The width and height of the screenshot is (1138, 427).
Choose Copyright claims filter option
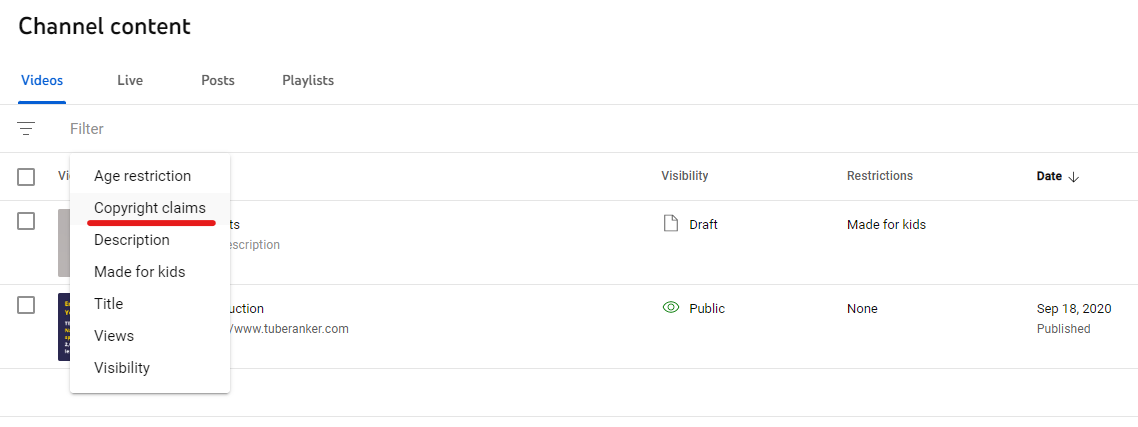click(x=150, y=208)
